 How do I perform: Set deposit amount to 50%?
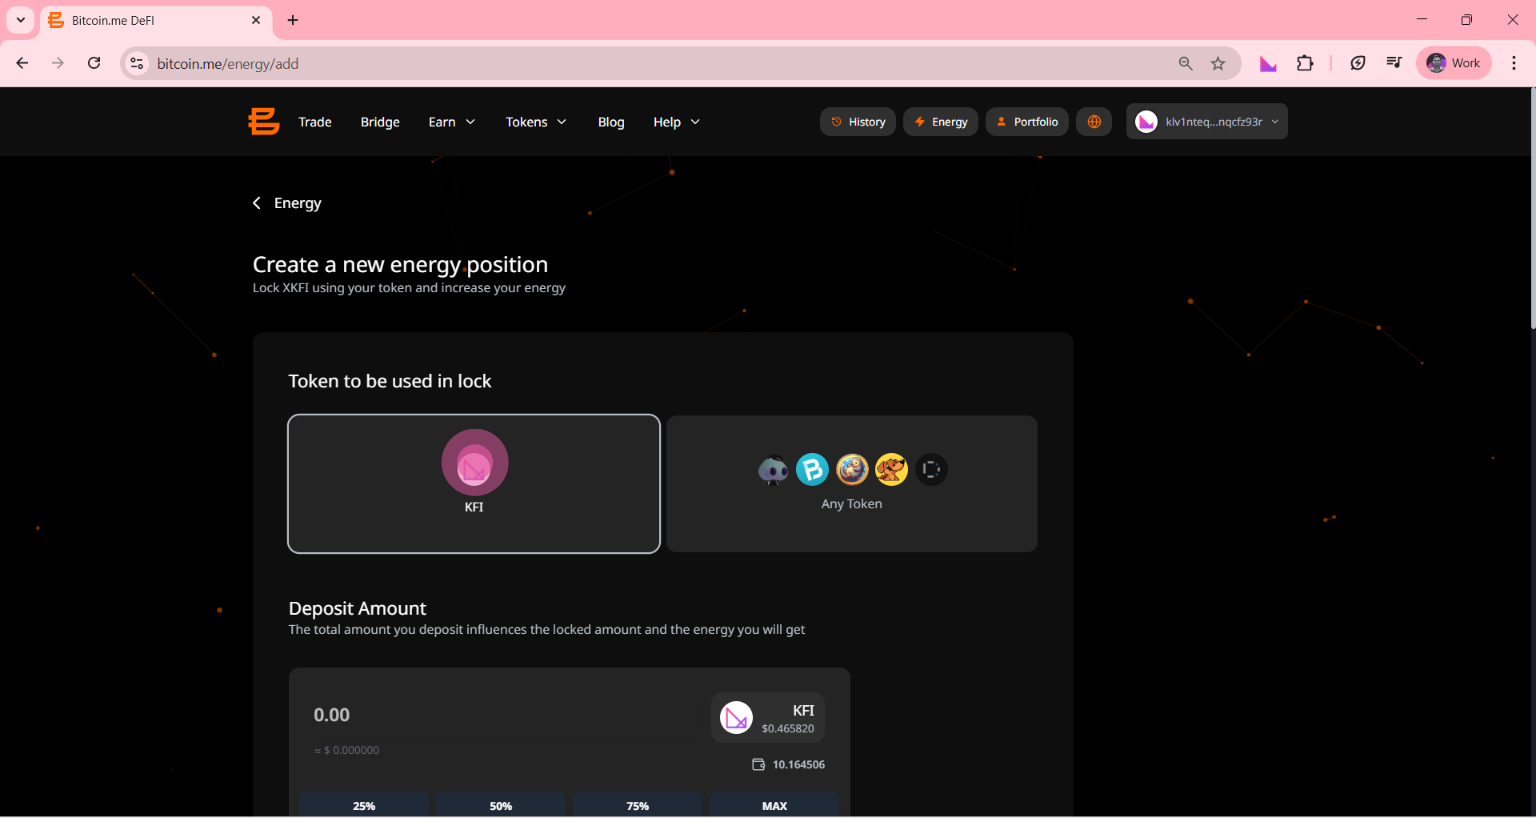point(501,805)
